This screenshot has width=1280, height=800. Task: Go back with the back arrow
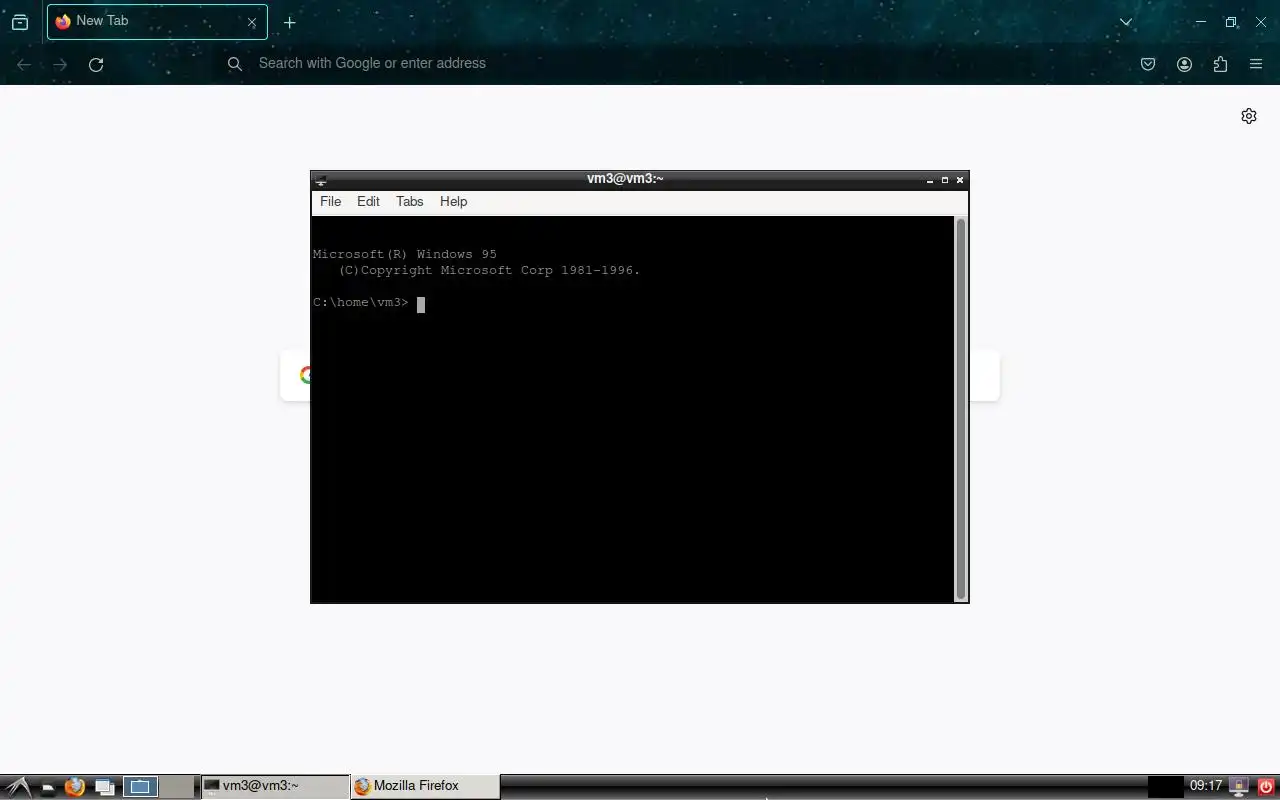click(x=24, y=64)
